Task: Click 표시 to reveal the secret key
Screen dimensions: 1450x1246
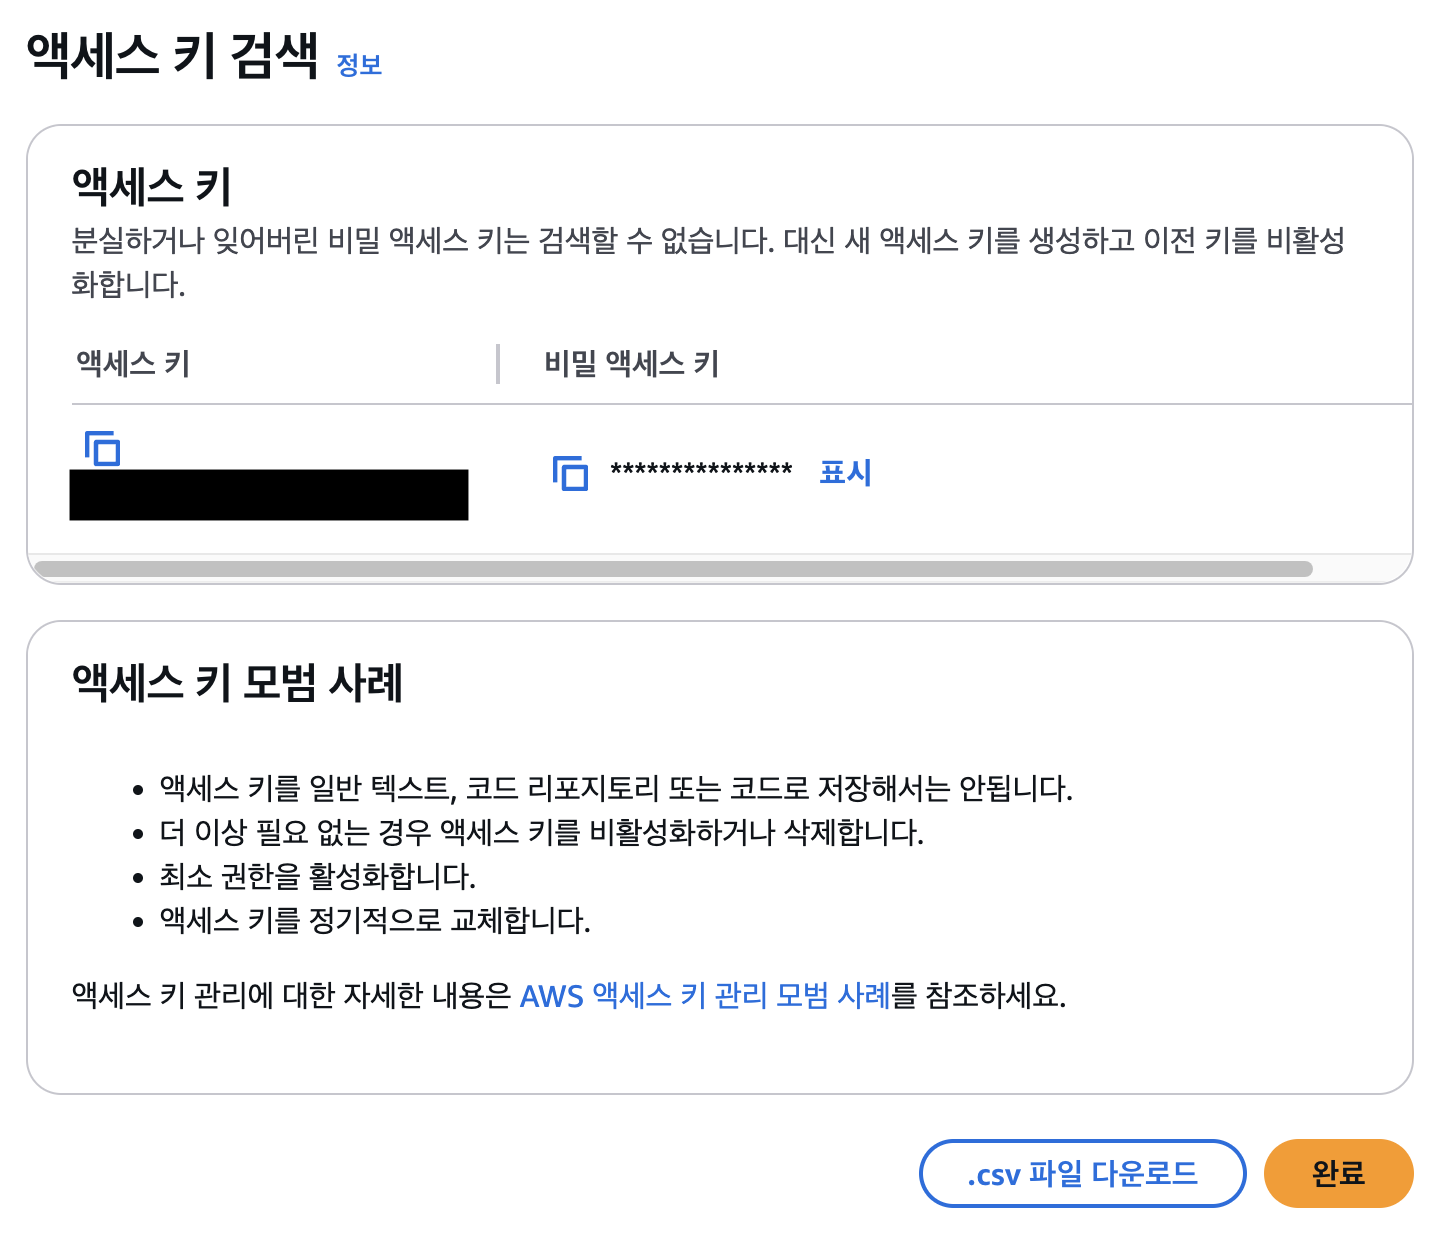Action: [x=845, y=472]
